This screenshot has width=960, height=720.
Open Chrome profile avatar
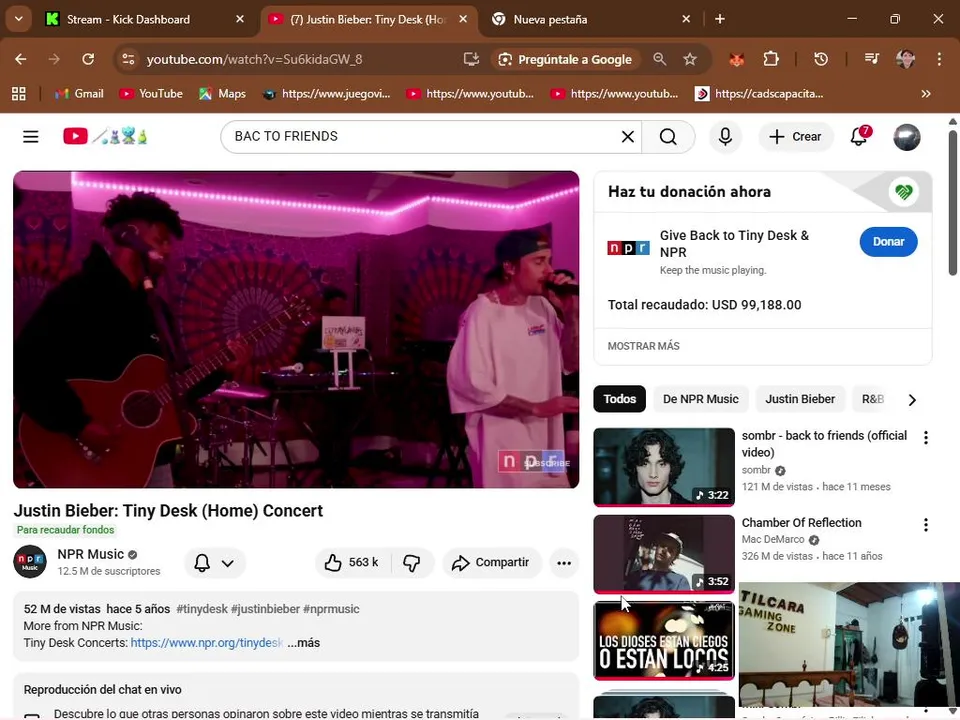[905, 59]
